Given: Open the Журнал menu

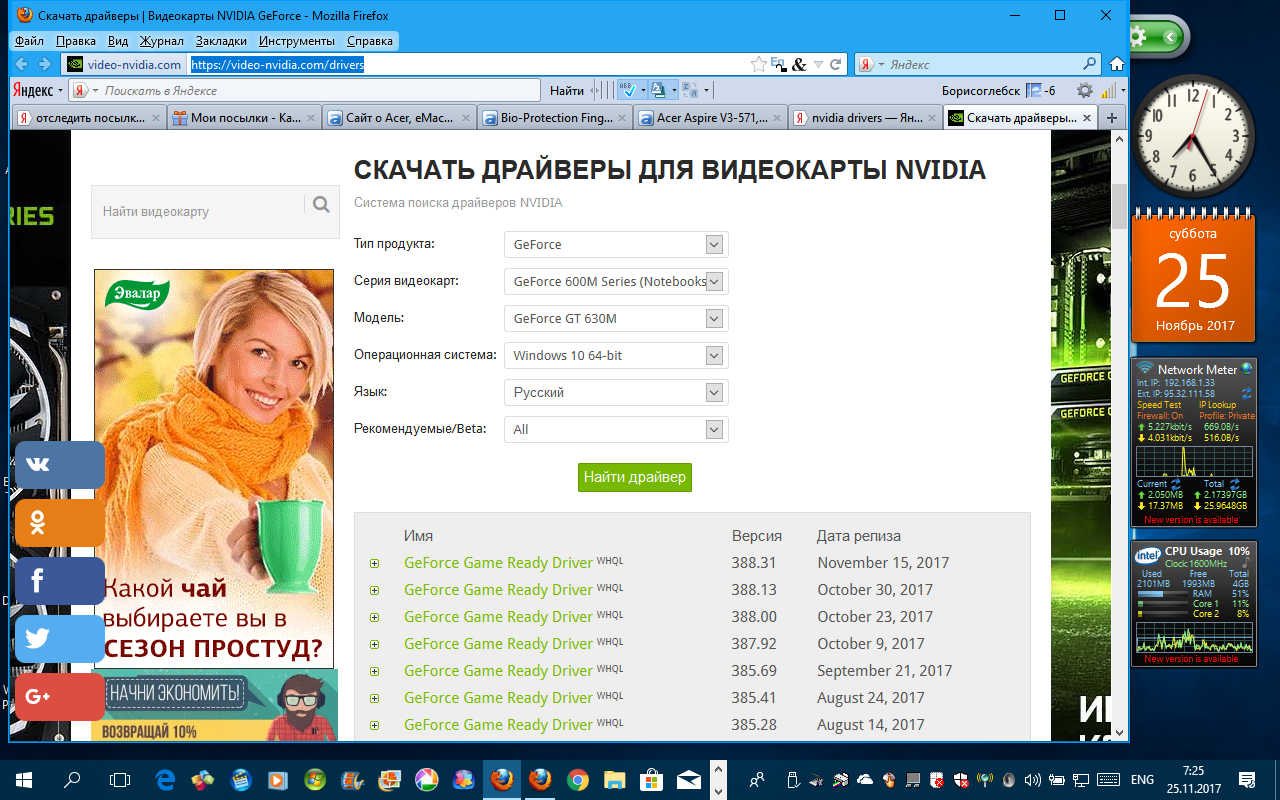Looking at the screenshot, I should [x=161, y=41].
